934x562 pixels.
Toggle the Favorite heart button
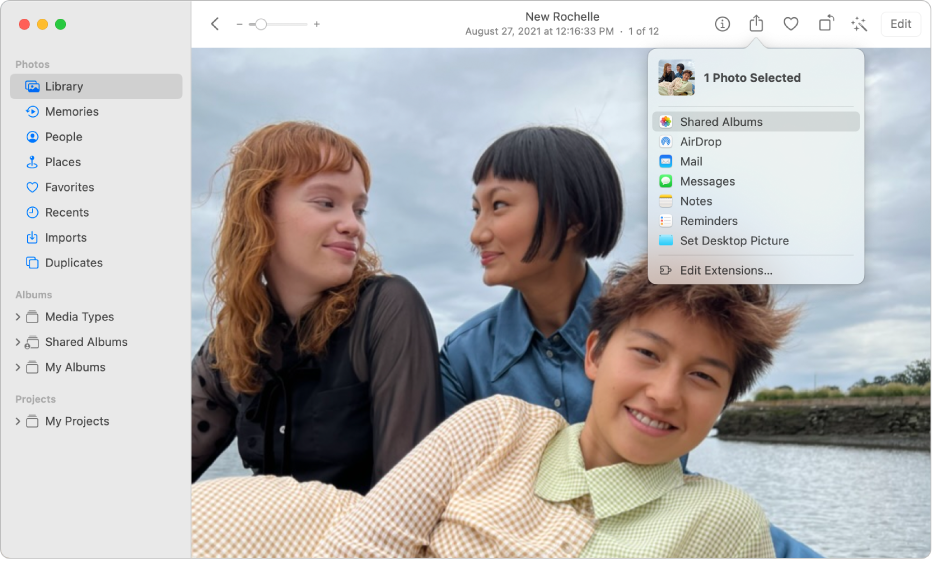(x=791, y=24)
